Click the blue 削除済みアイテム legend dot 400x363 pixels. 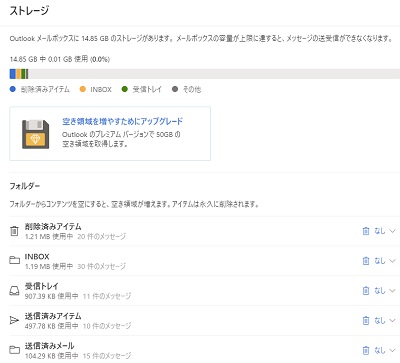click(x=13, y=89)
